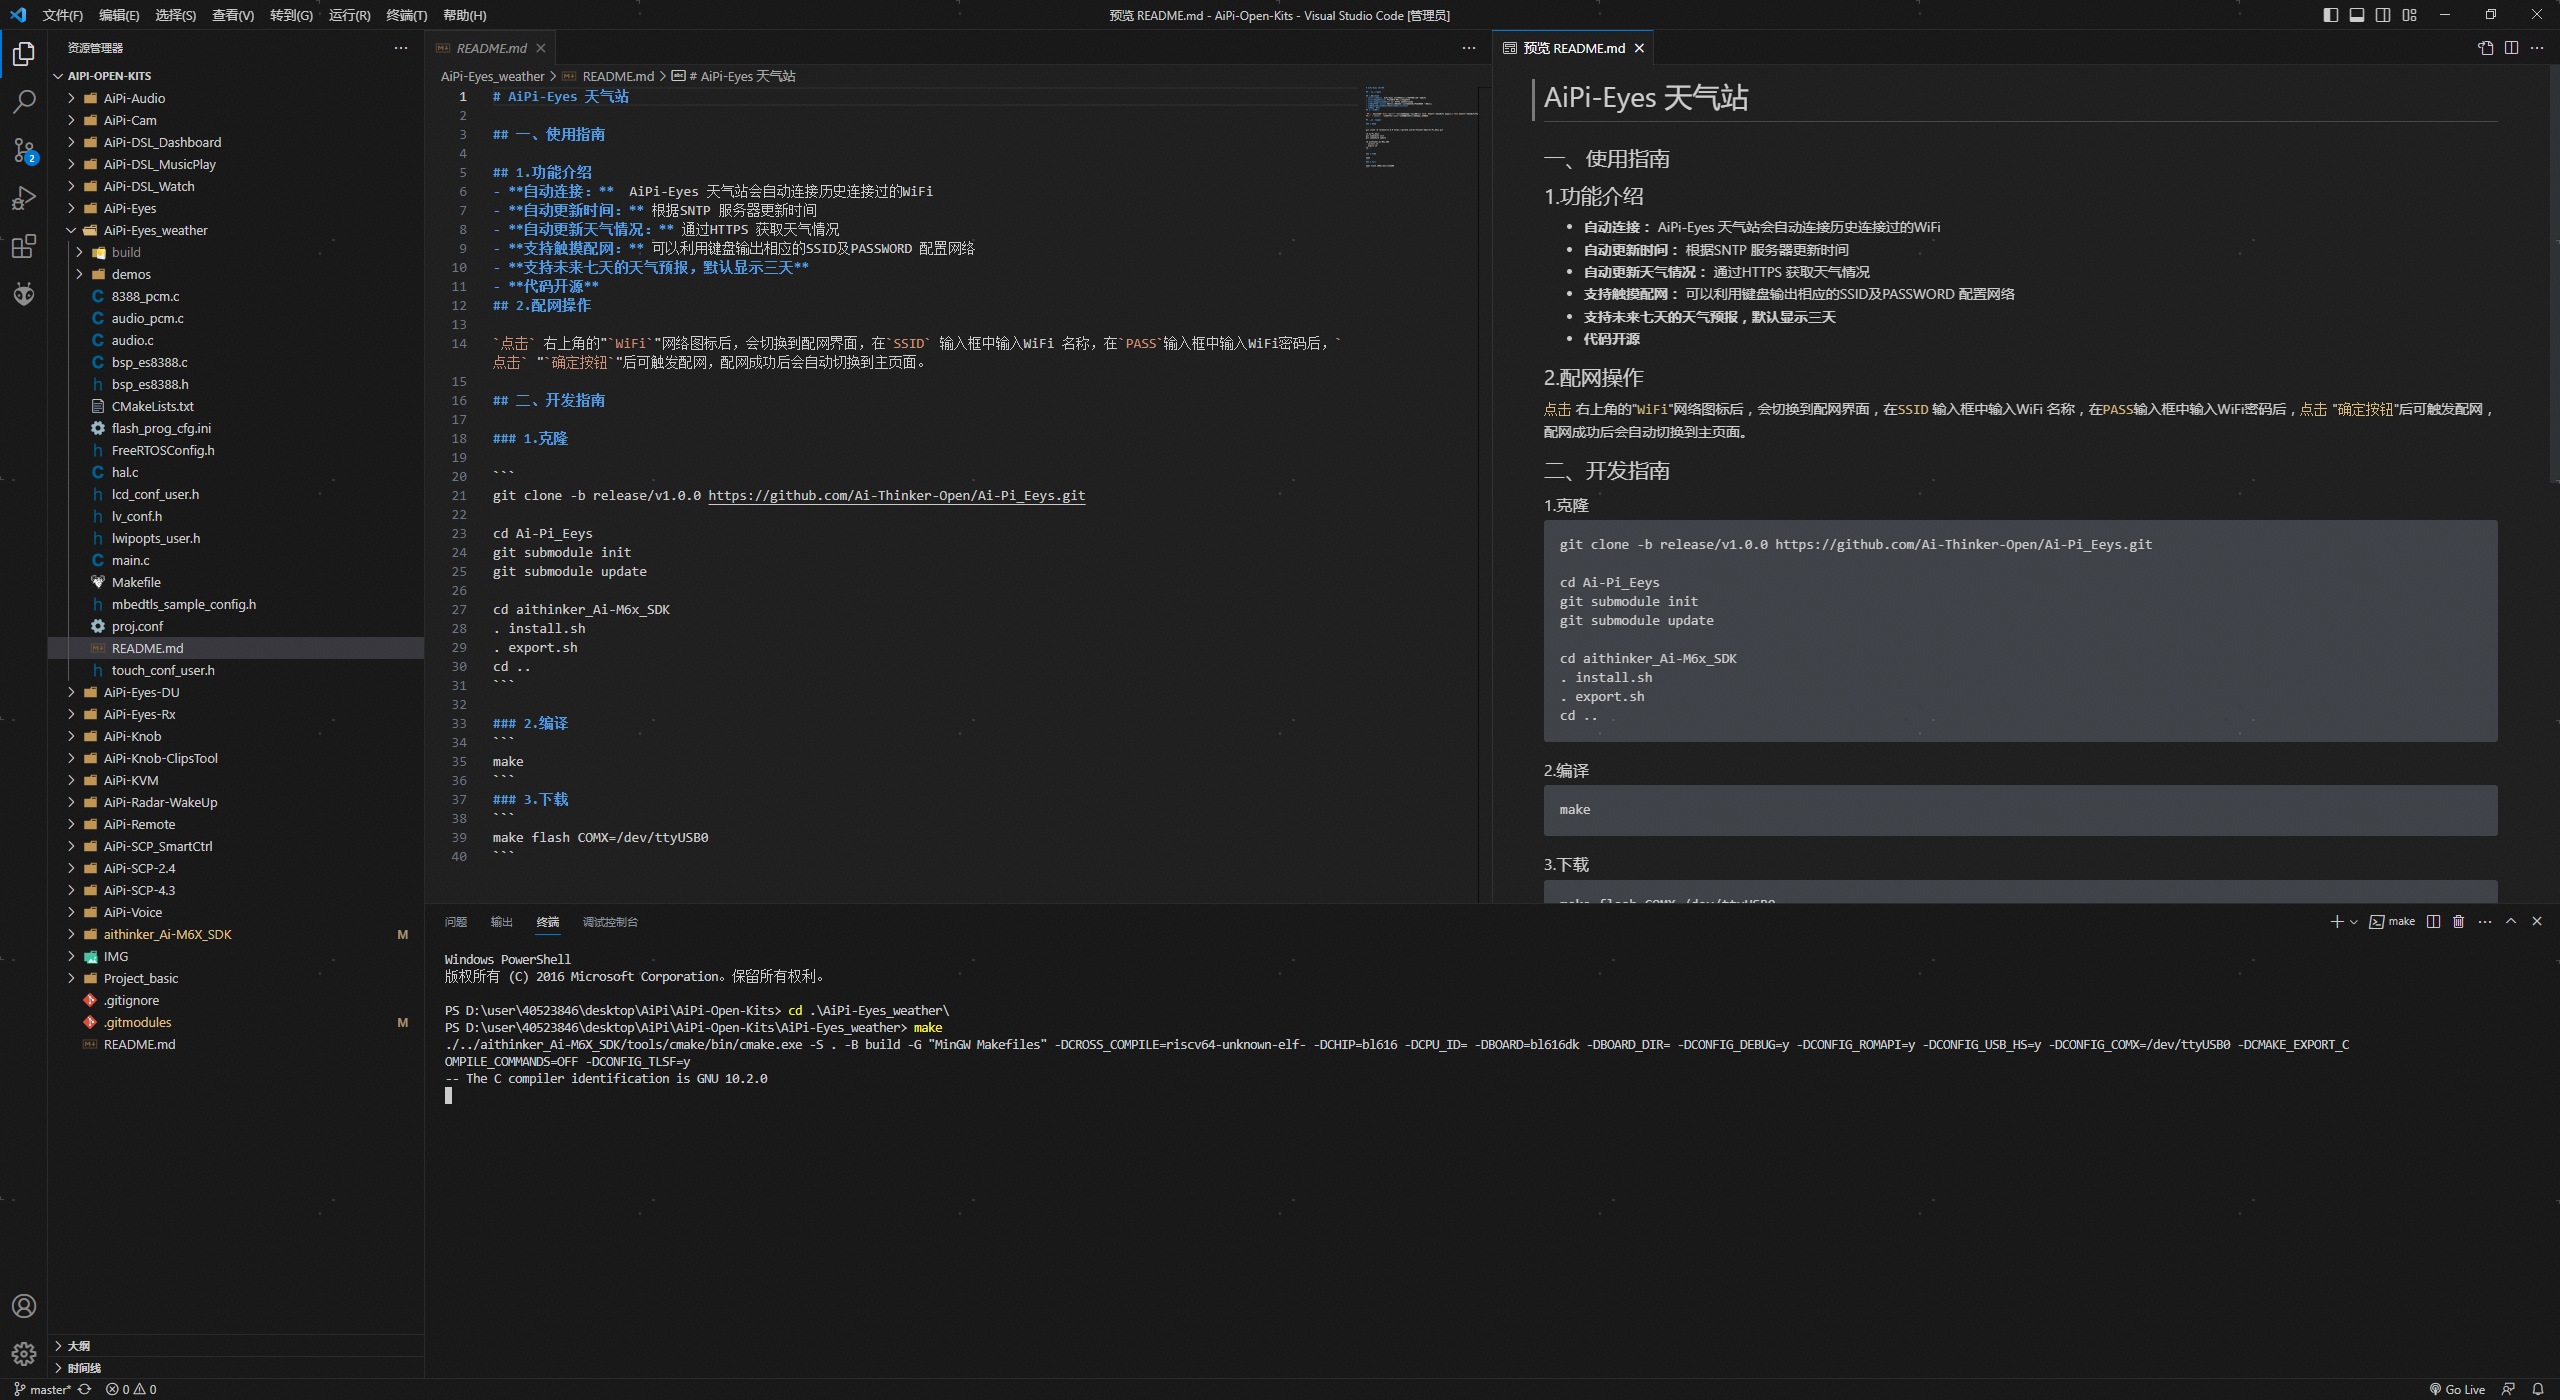Image resolution: width=2560 pixels, height=1400 pixels.
Task: Click the feedback icon in the status bar
Action: pyautogui.click(x=2508, y=1389)
